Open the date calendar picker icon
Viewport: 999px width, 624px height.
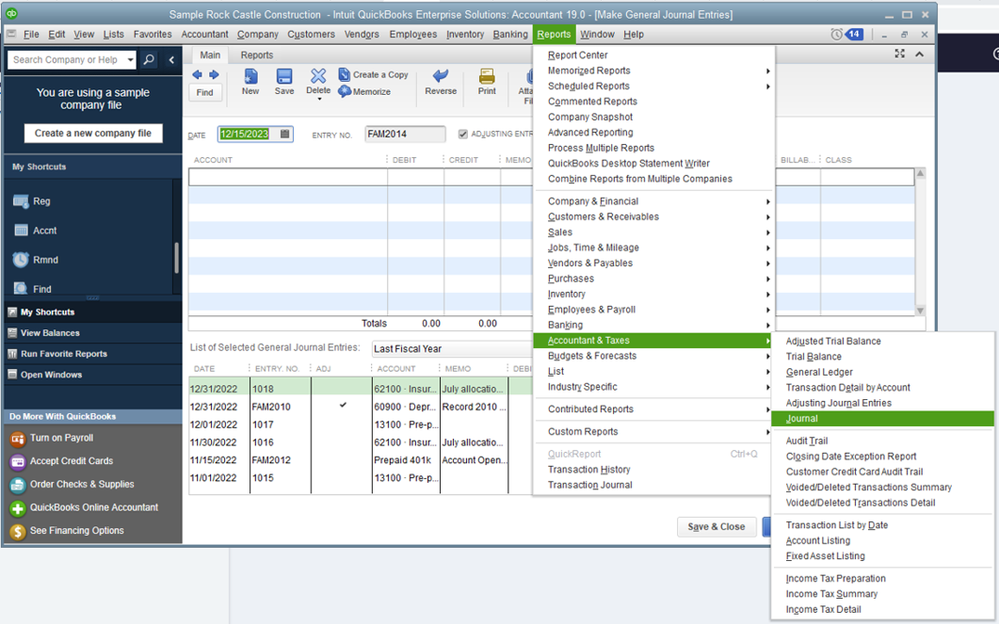[284, 134]
